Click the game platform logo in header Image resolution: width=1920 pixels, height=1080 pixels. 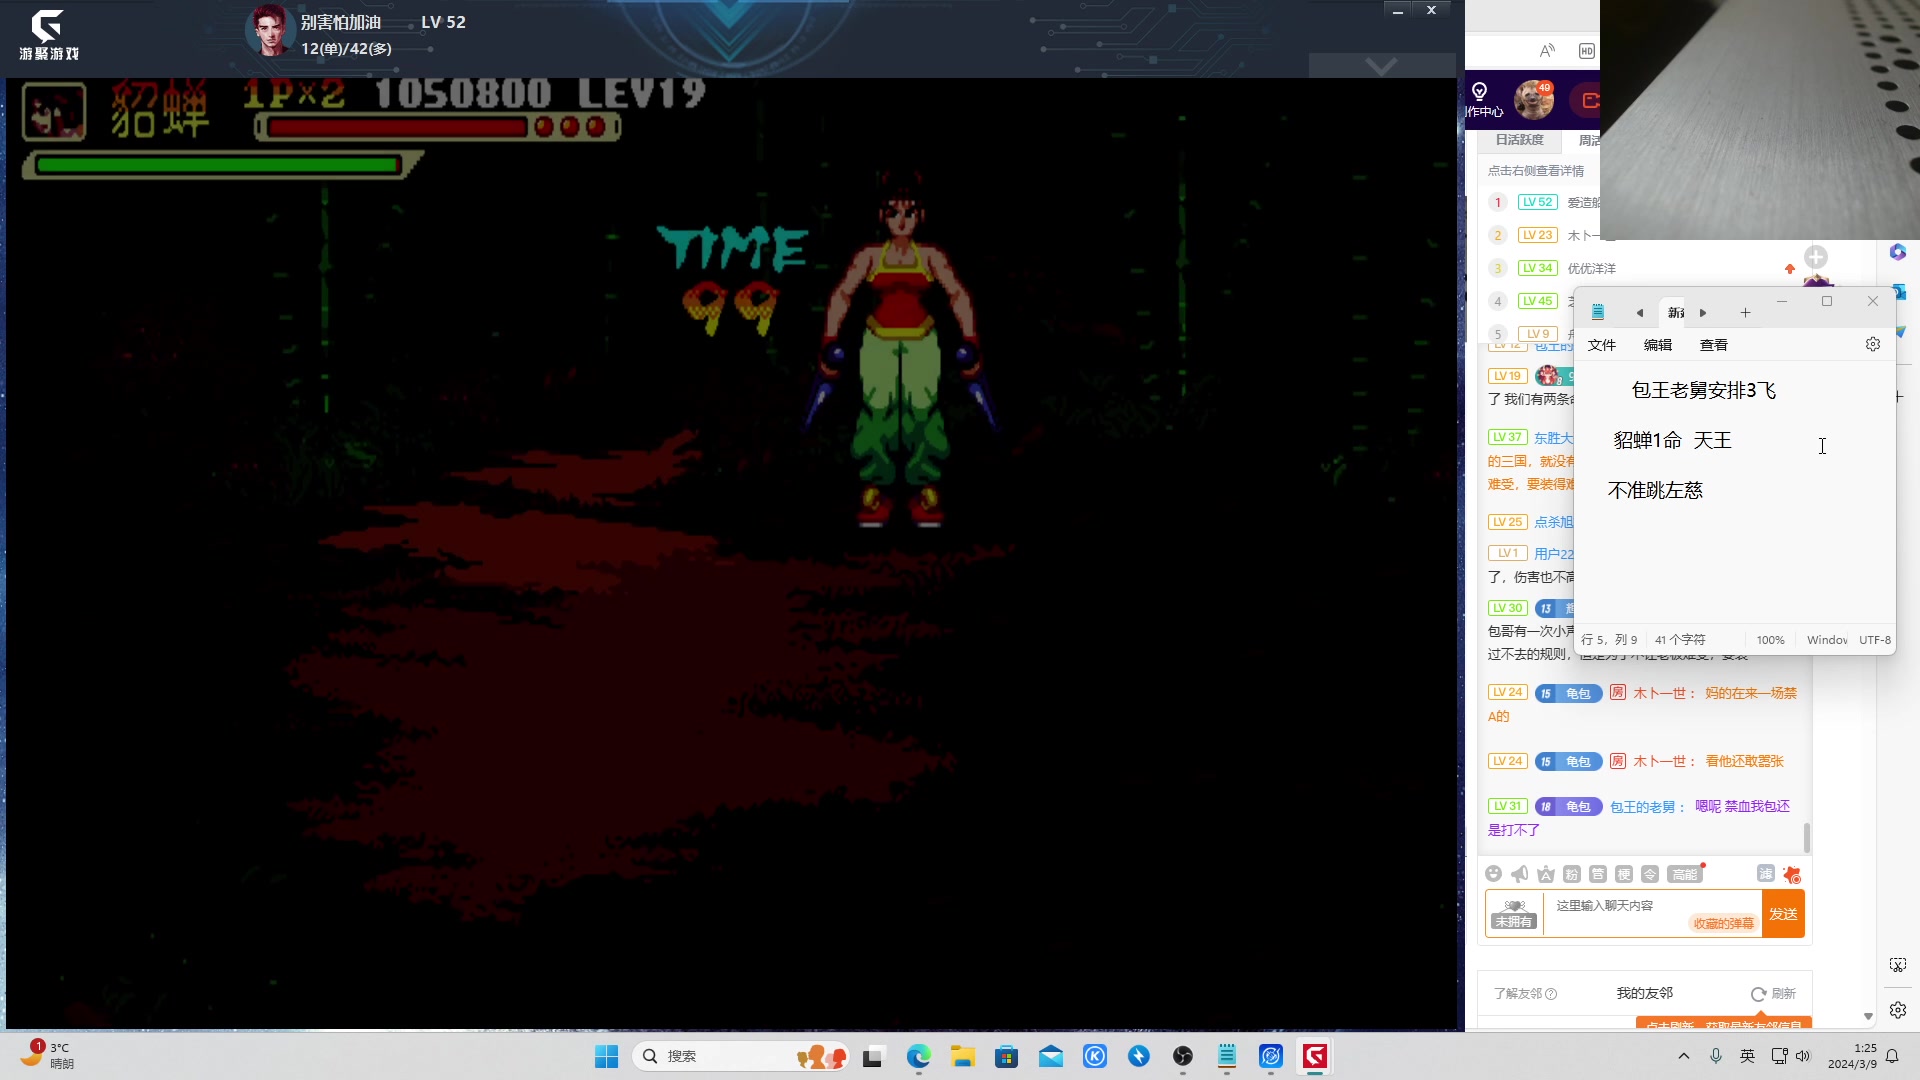(x=48, y=35)
